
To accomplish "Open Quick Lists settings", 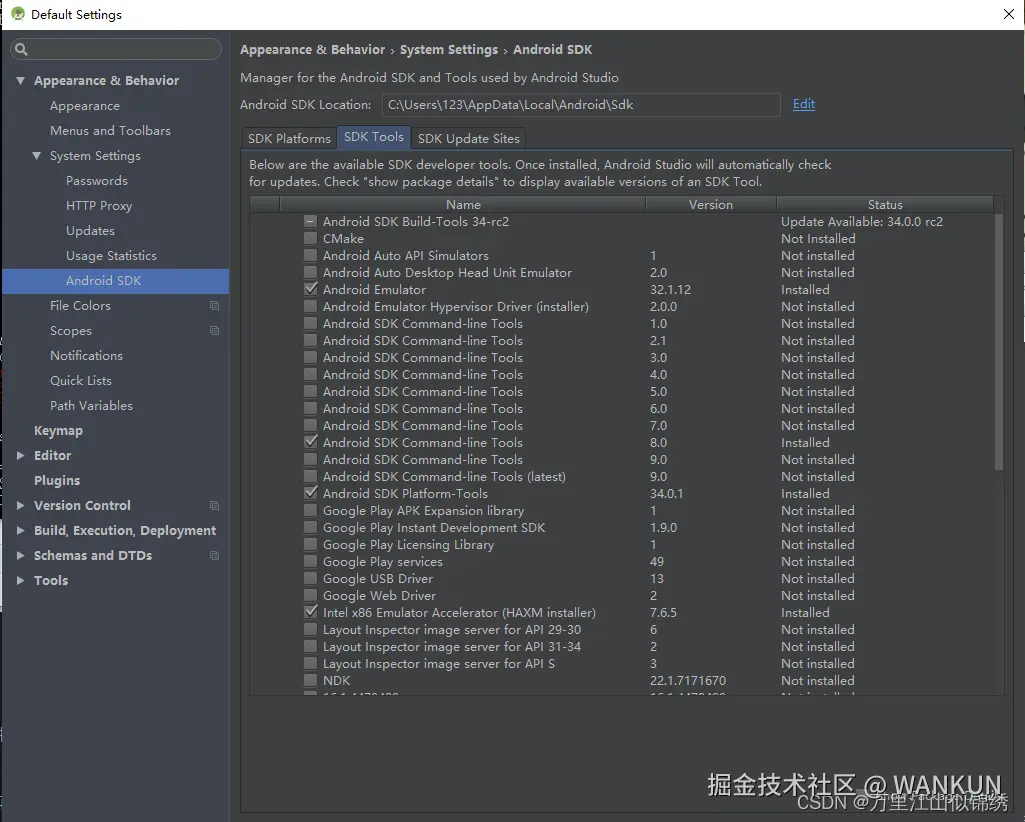I will (81, 380).
